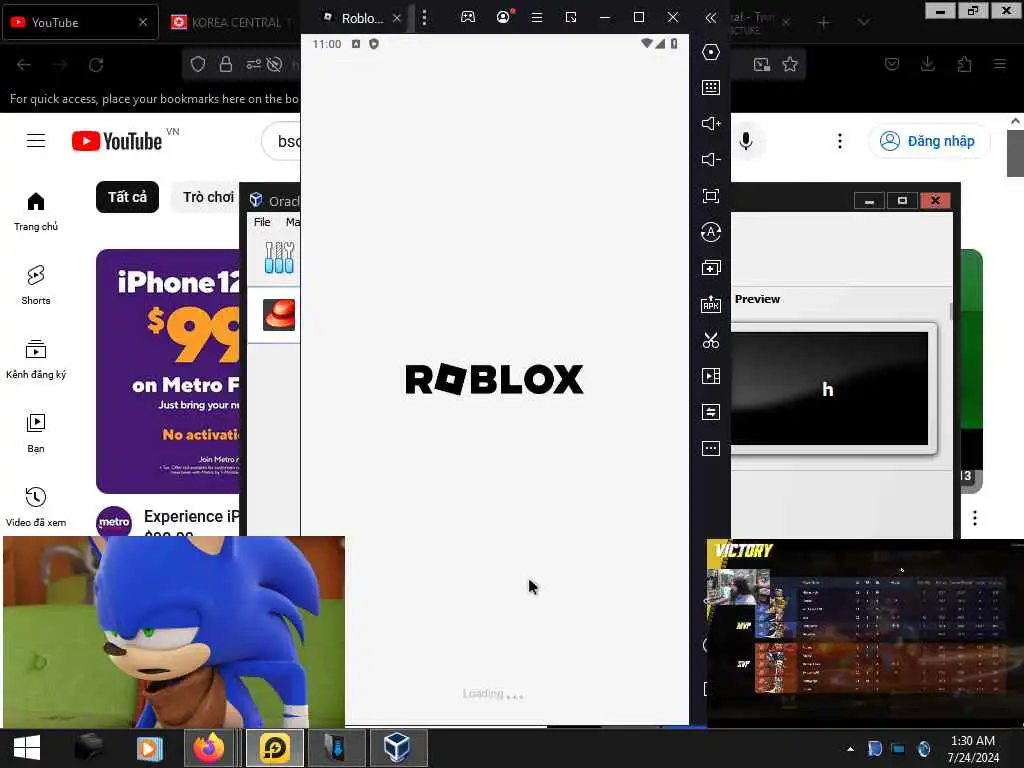The height and width of the screenshot is (768, 1024).
Task: Click the LDPlayer mini-window mode icon
Action: (571, 18)
